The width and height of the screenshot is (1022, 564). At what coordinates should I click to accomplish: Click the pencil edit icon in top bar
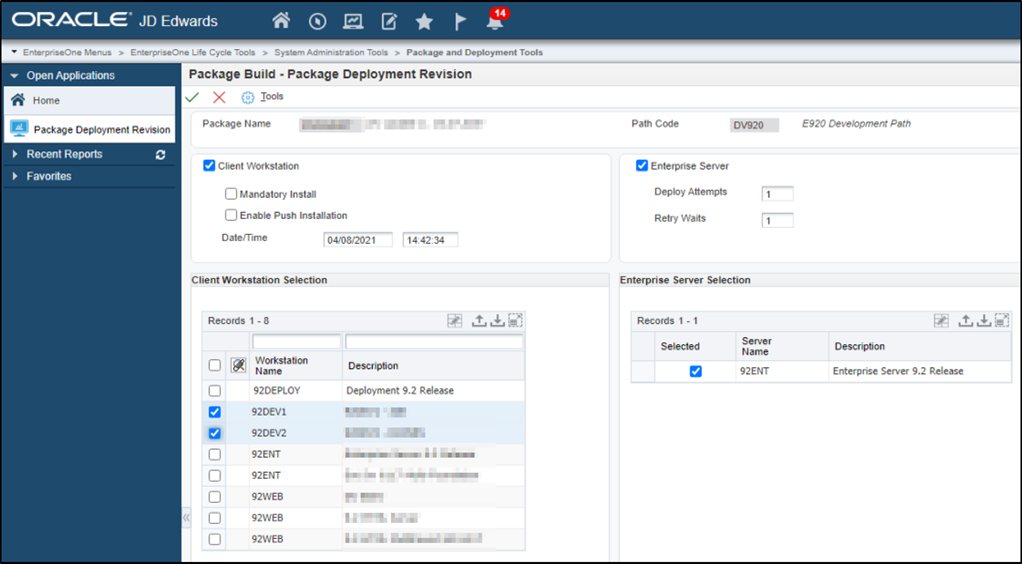(389, 22)
